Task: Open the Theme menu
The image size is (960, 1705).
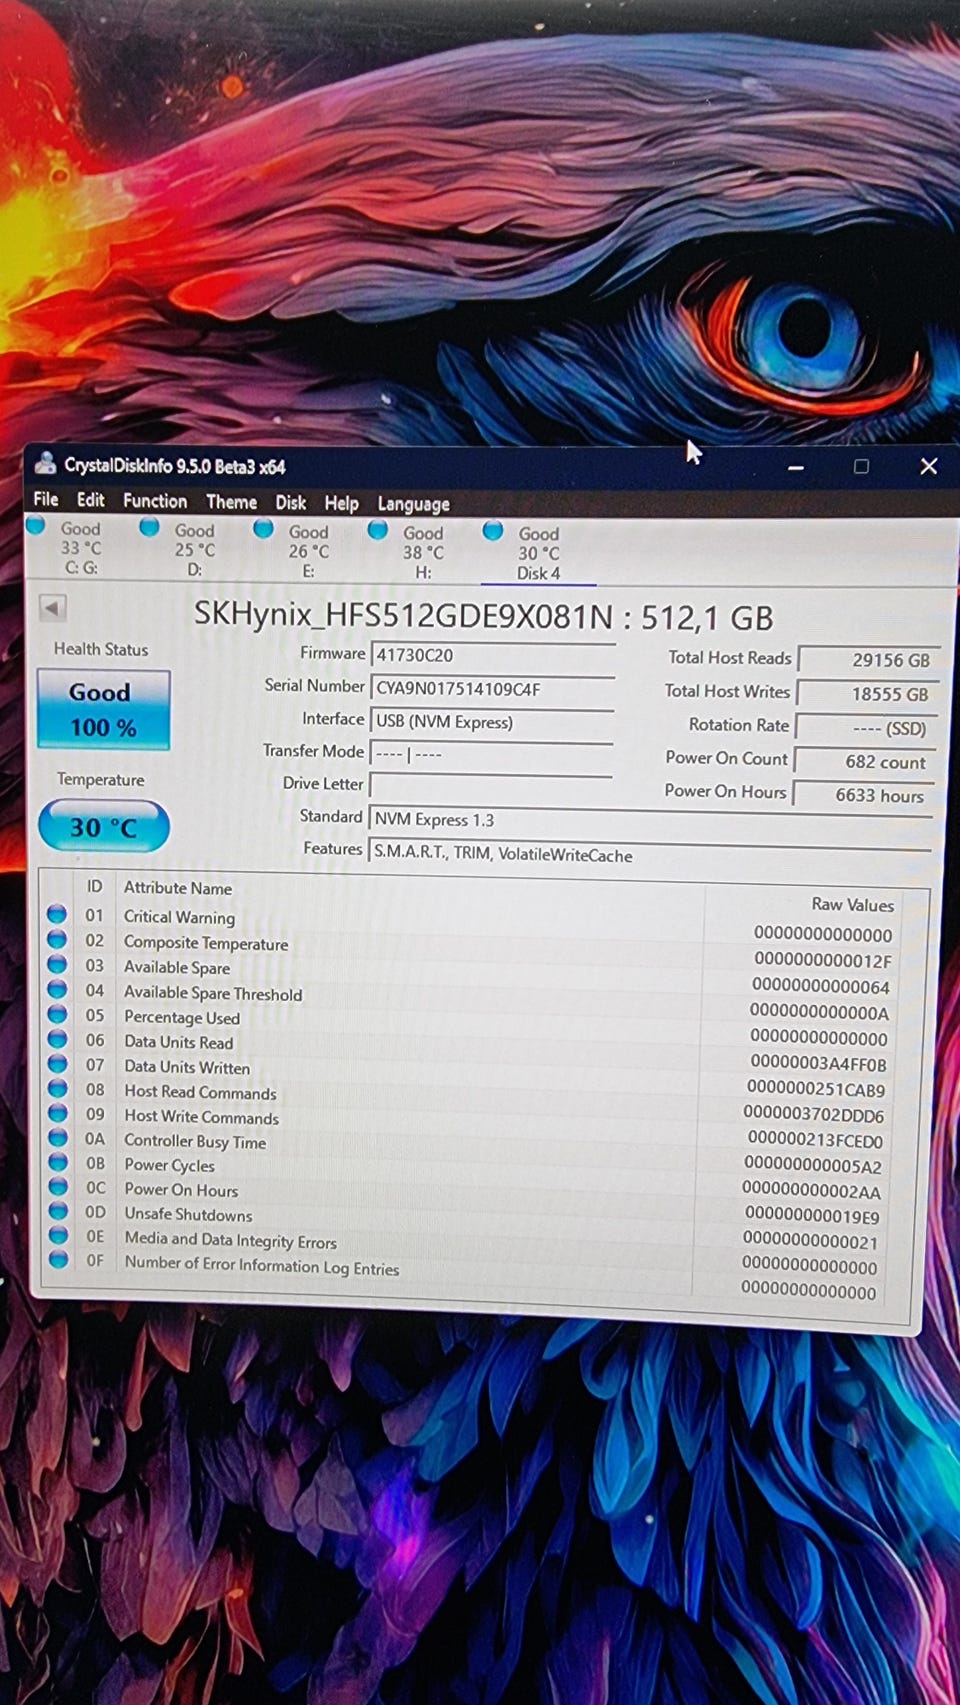Action: pos(231,502)
